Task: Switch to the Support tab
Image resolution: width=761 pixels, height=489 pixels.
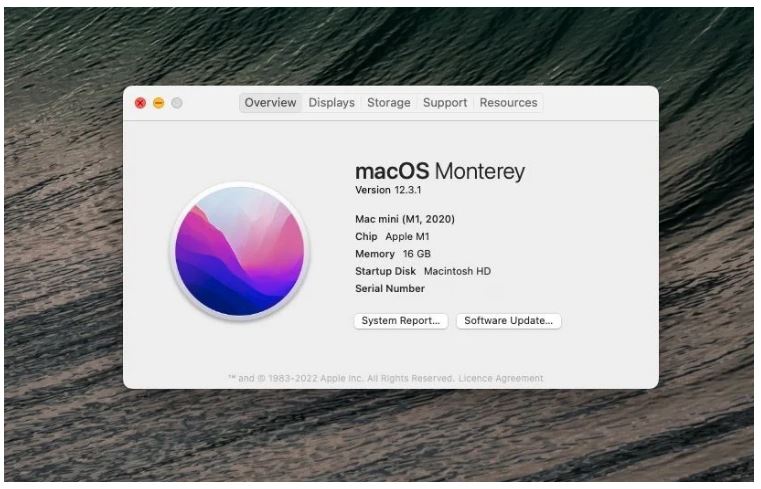Action: [445, 103]
